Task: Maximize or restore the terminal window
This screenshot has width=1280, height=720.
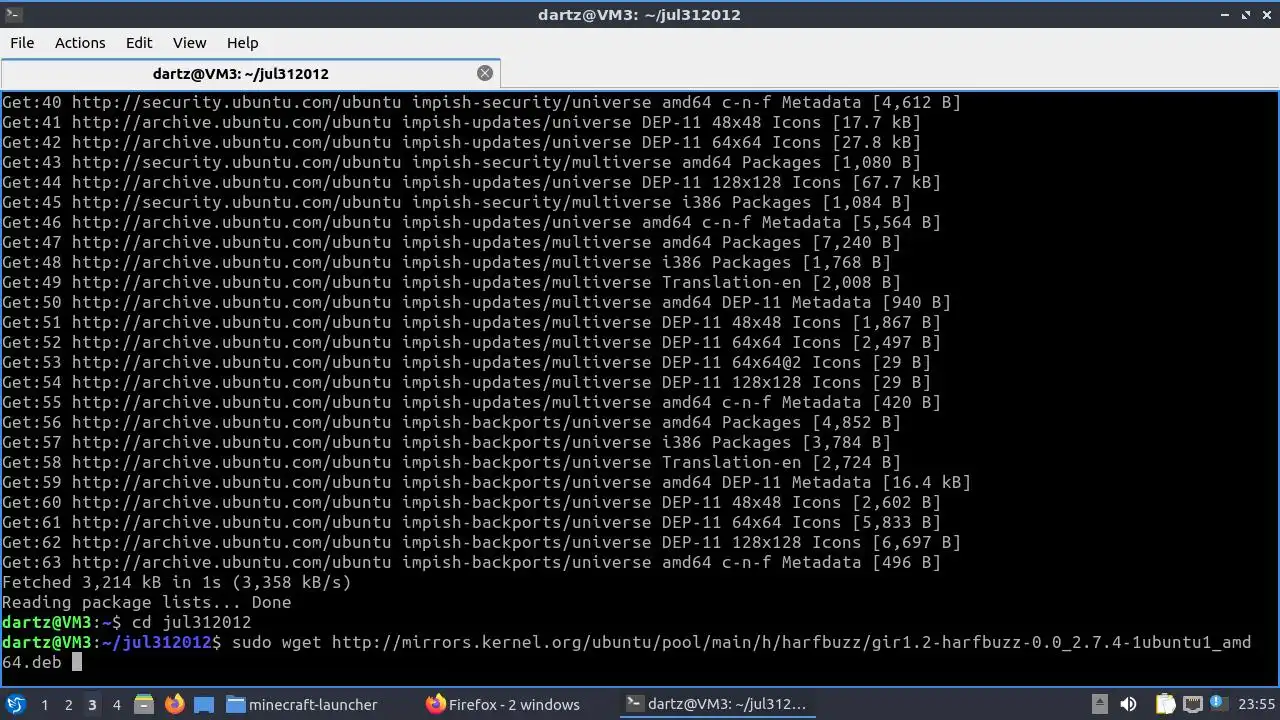Action: pyautogui.click(x=1246, y=15)
